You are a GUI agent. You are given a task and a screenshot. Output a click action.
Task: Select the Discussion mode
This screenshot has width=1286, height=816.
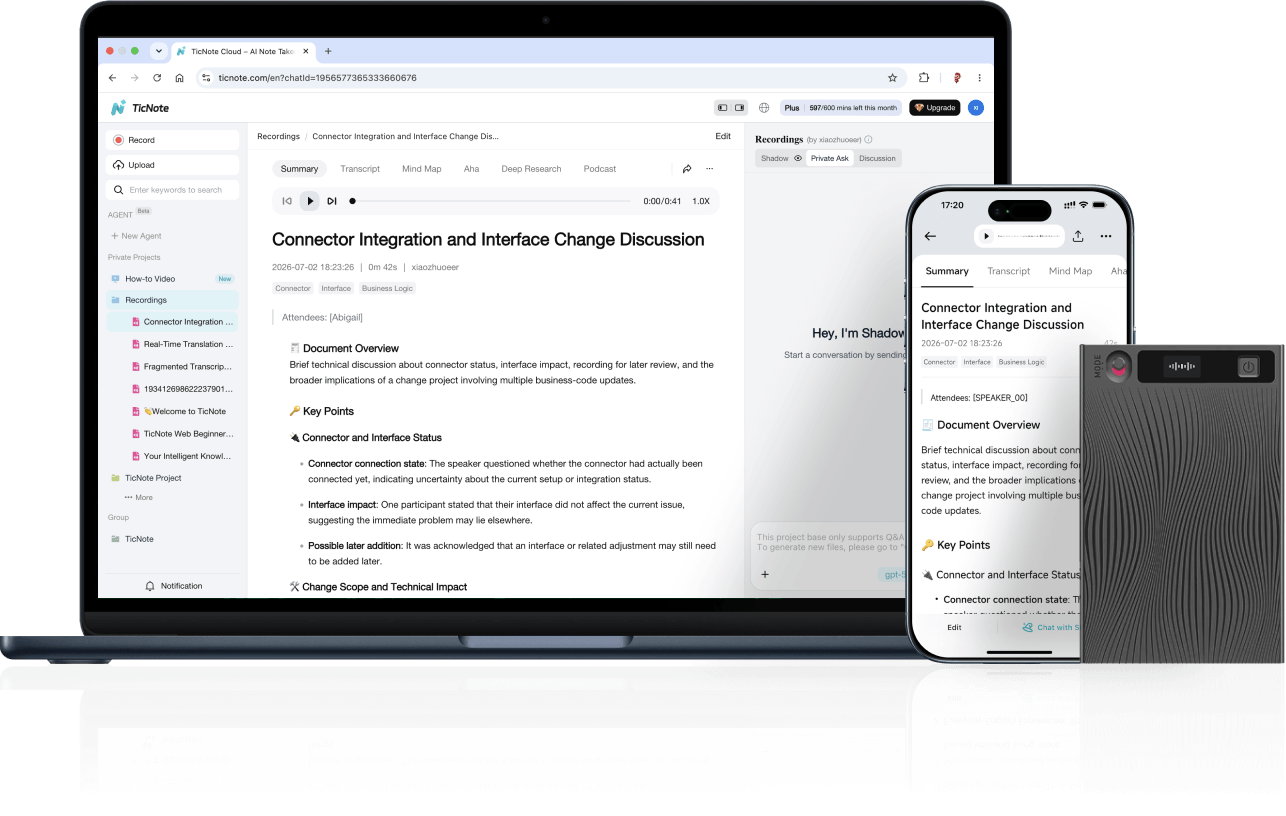coord(877,158)
